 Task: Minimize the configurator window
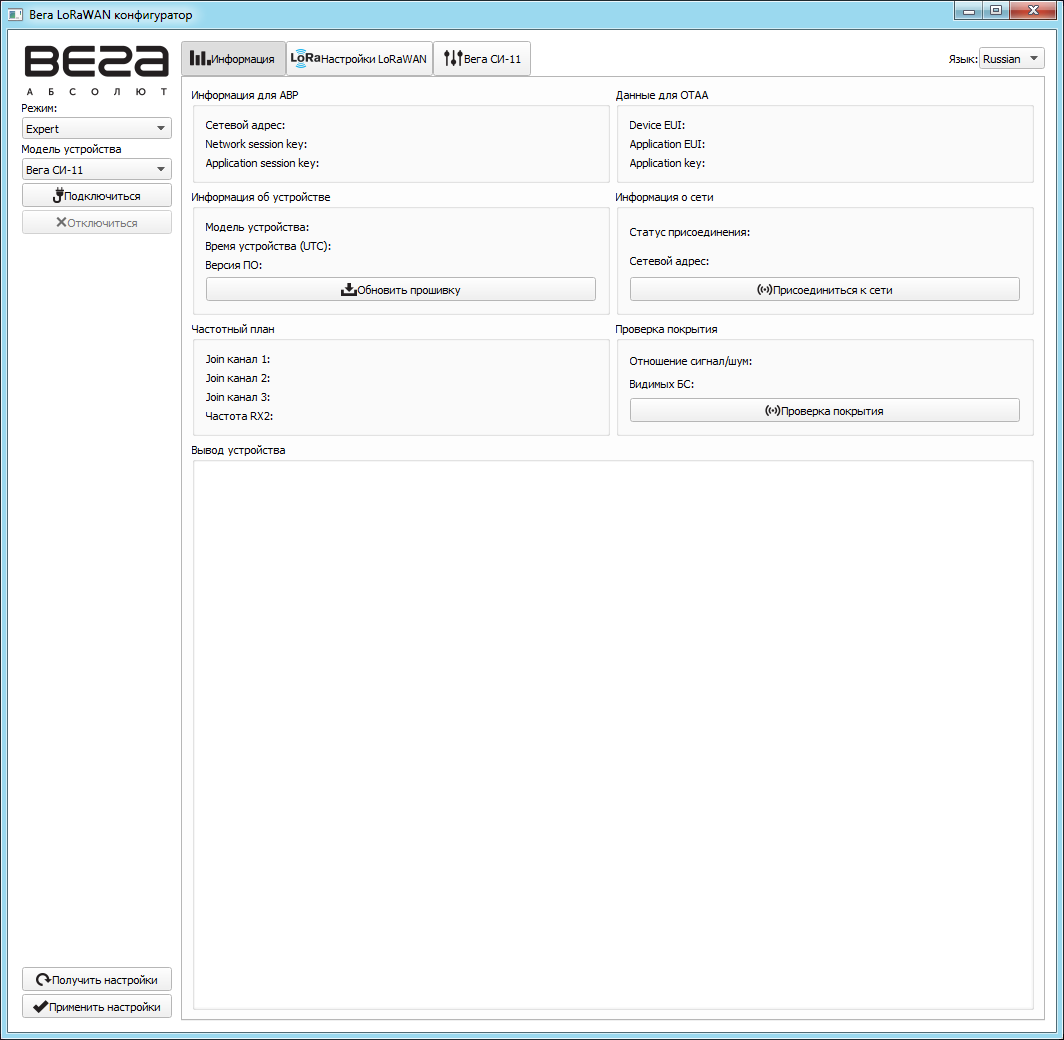[969, 10]
